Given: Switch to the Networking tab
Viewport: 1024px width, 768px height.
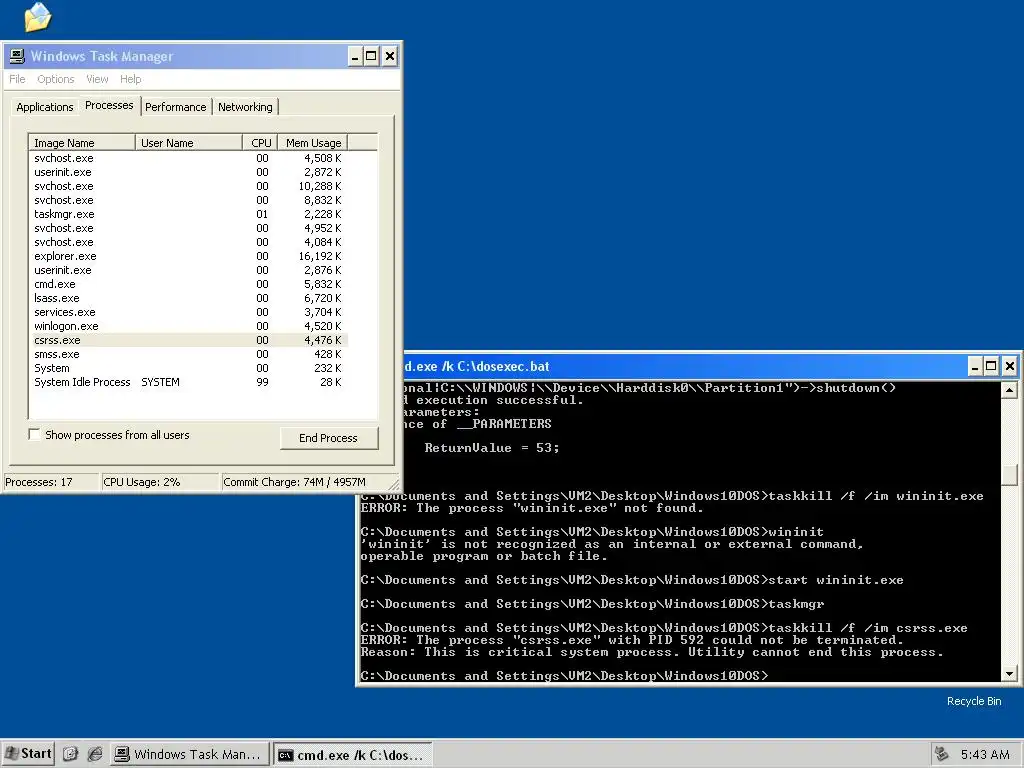Looking at the screenshot, I should 246,107.
